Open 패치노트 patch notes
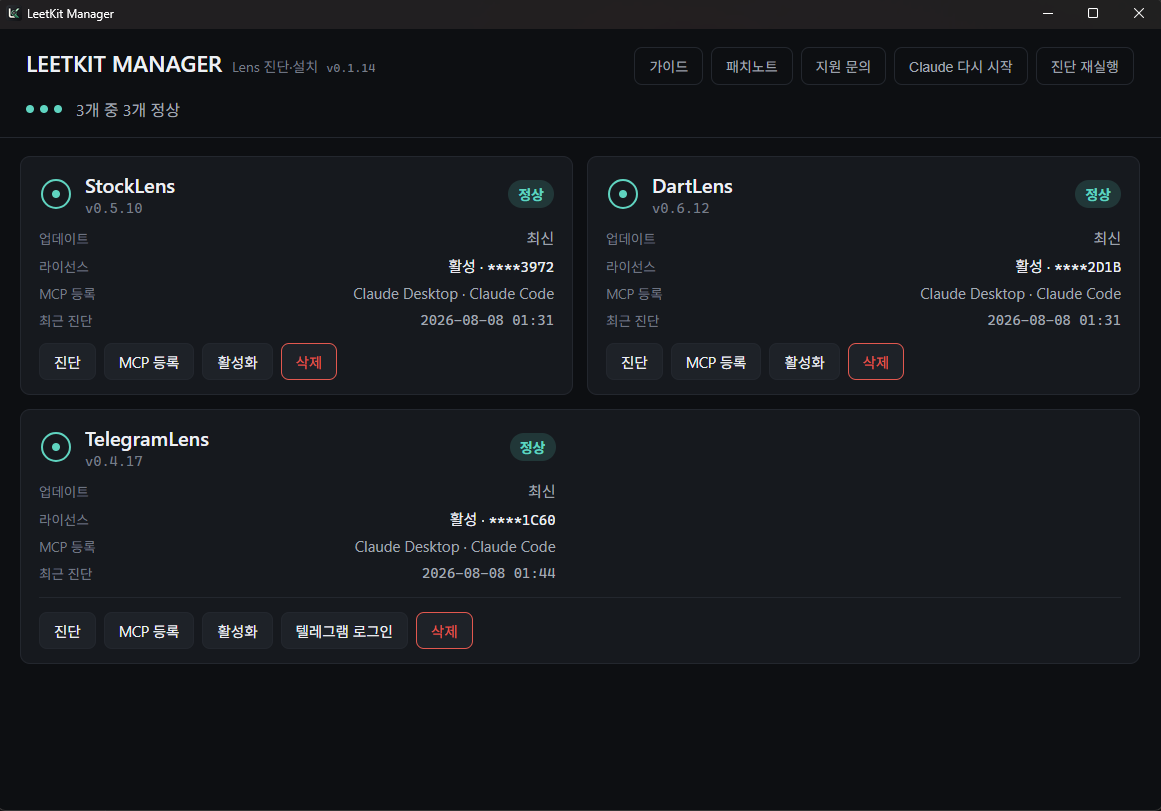 [x=752, y=67]
